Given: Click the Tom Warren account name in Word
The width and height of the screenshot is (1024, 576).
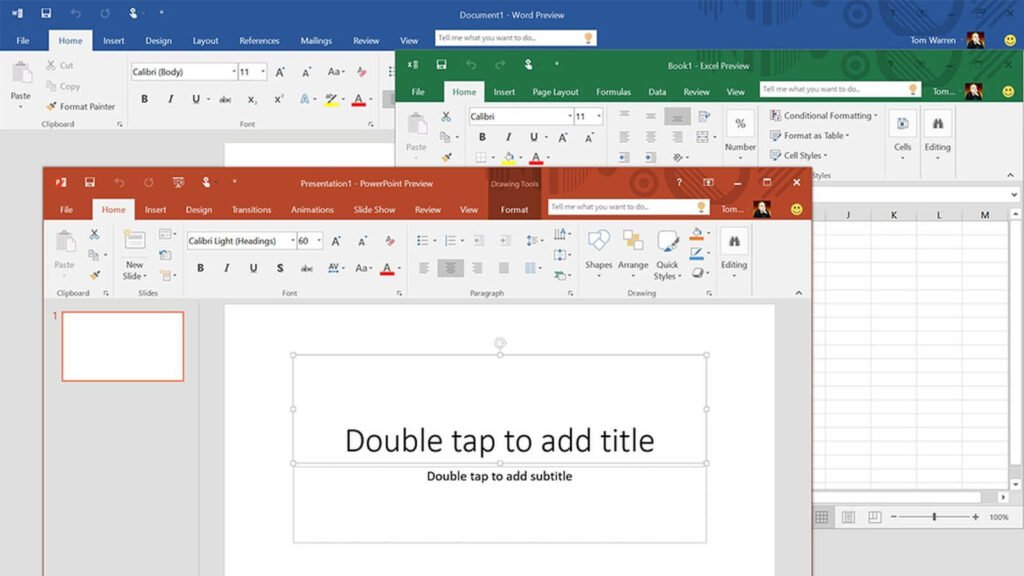Looking at the screenshot, I should (933, 40).
